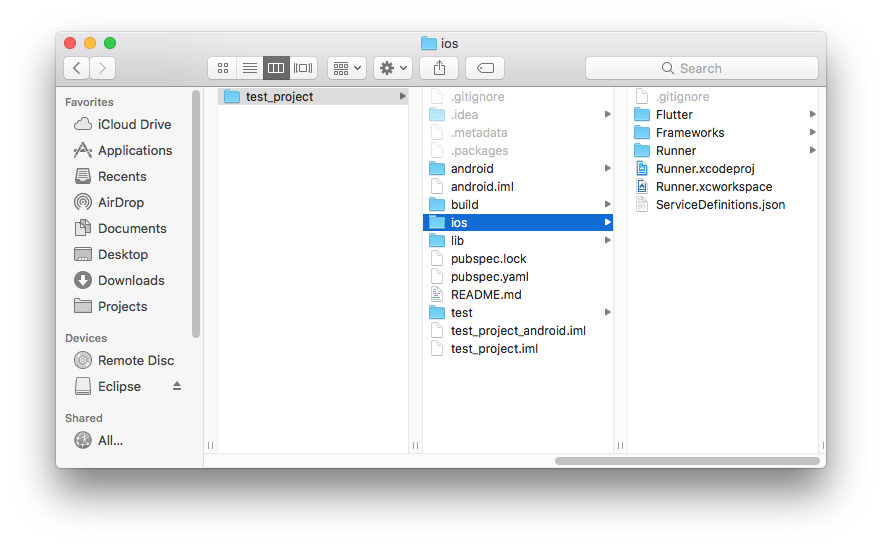Activate column view toggle button
This screenshot has height=548, width=882.
276,68
